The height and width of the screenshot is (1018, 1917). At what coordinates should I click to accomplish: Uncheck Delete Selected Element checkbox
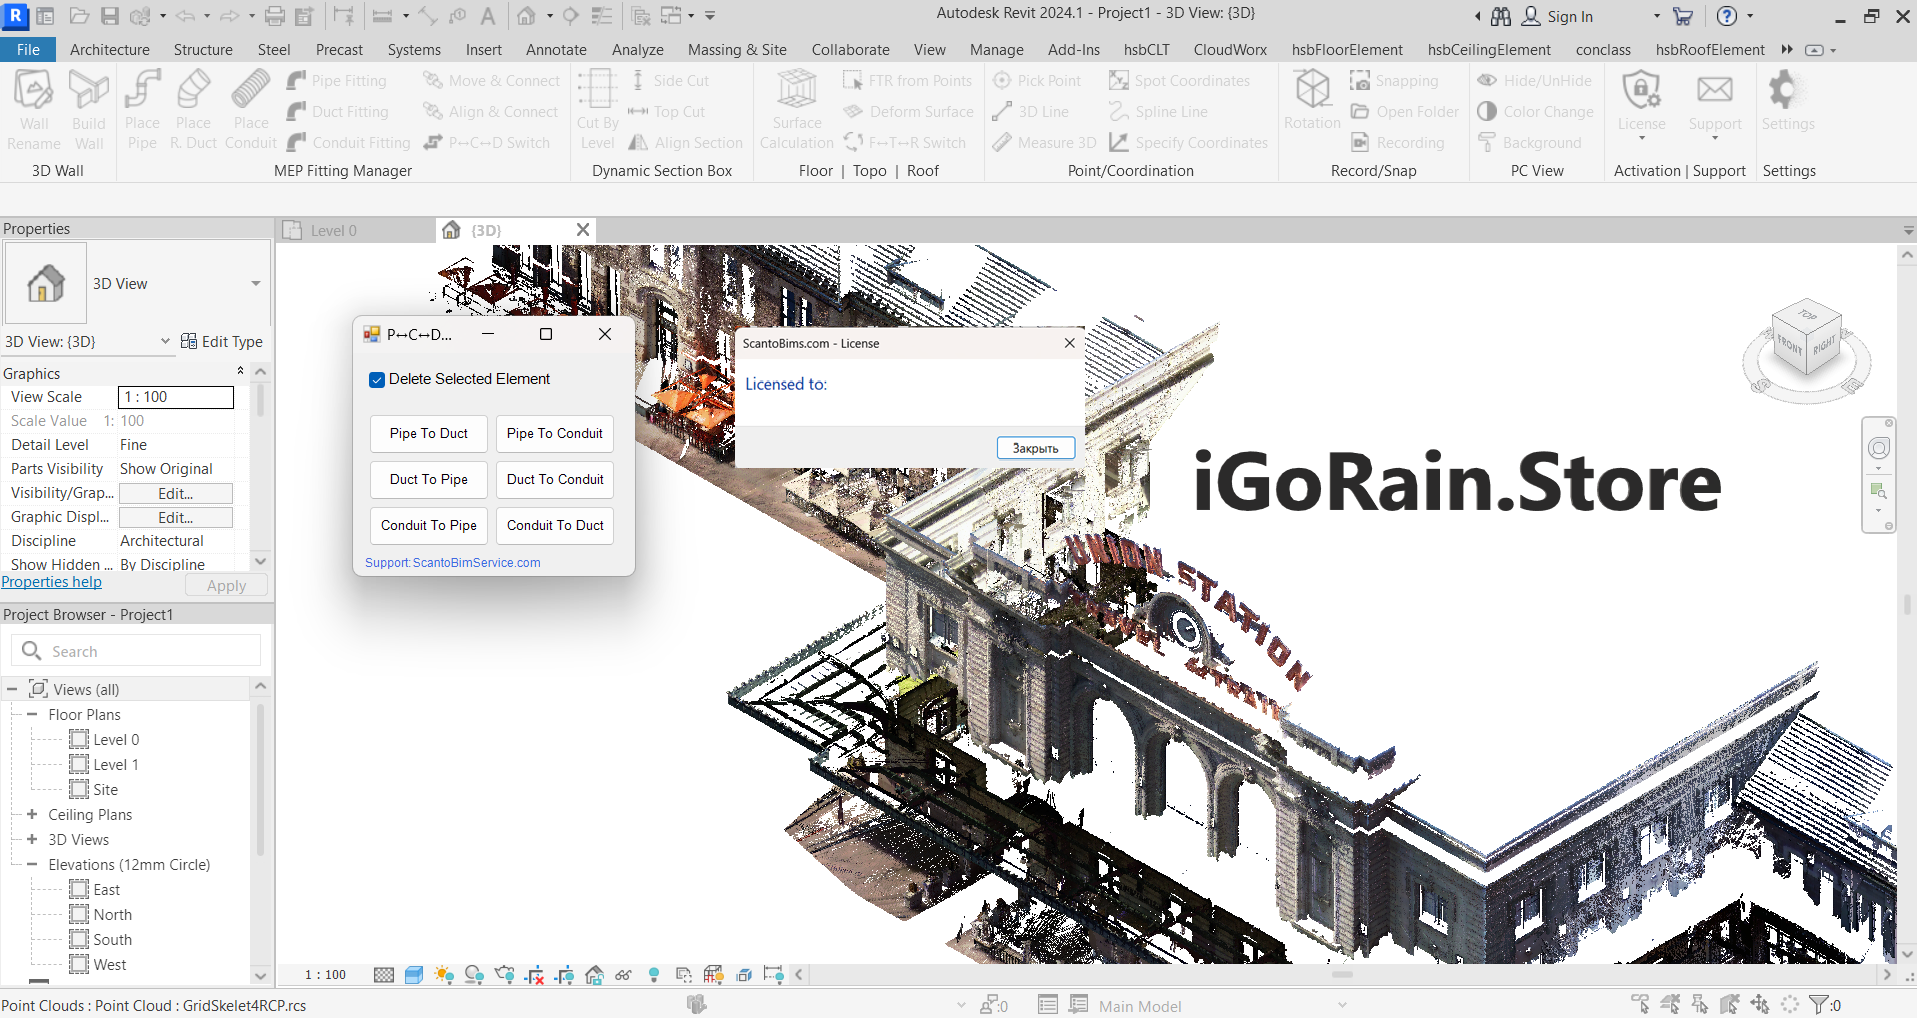tap(377, 380)
